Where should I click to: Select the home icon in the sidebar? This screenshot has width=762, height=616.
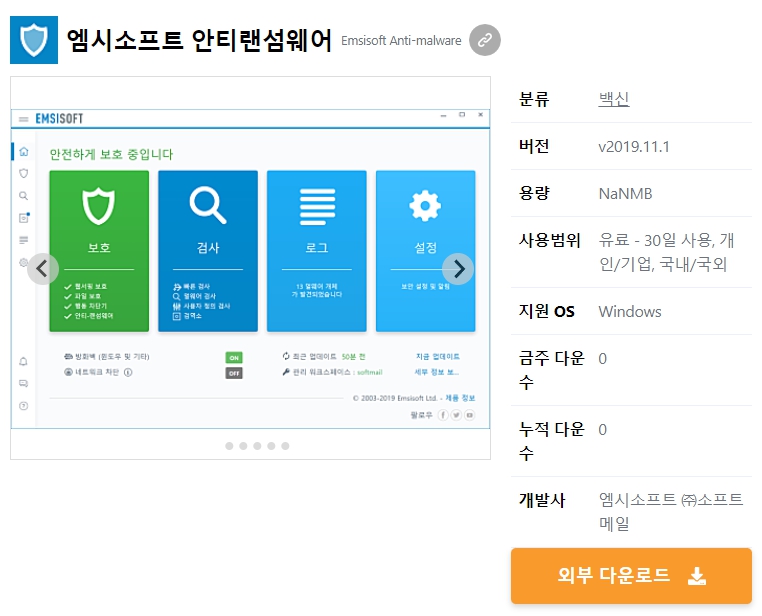tap(23, 152)
